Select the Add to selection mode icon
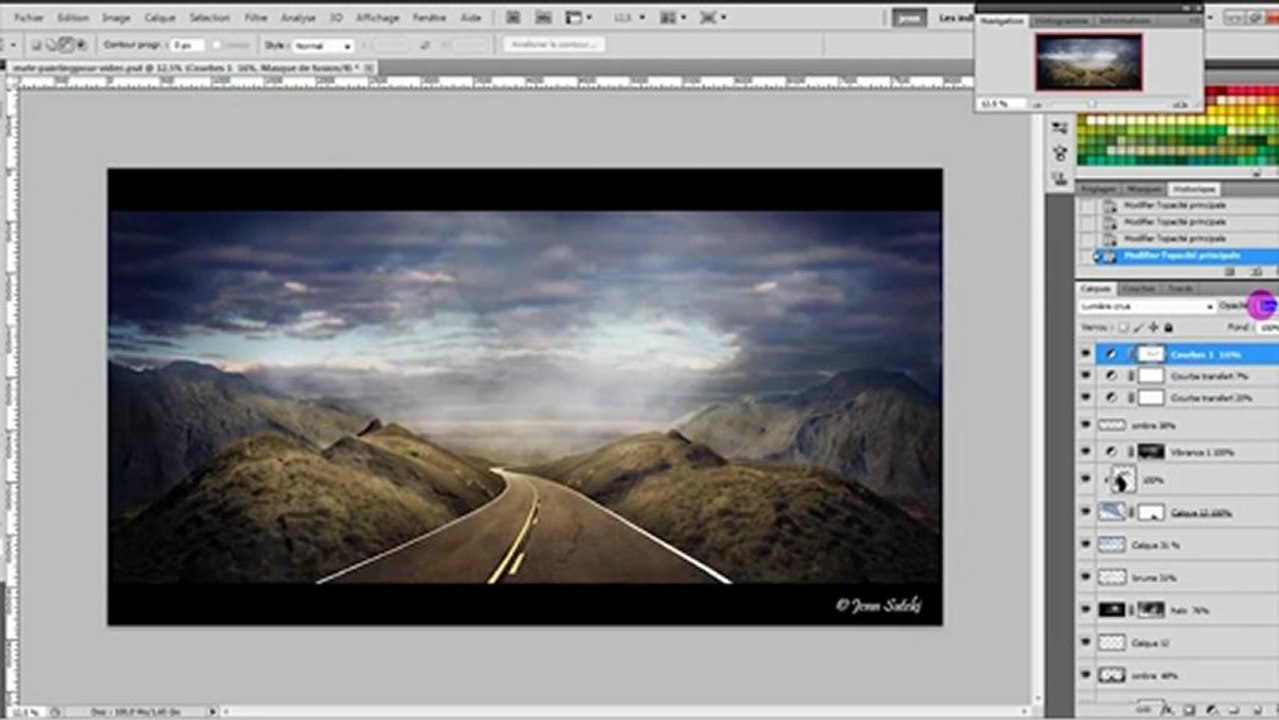 49,45
